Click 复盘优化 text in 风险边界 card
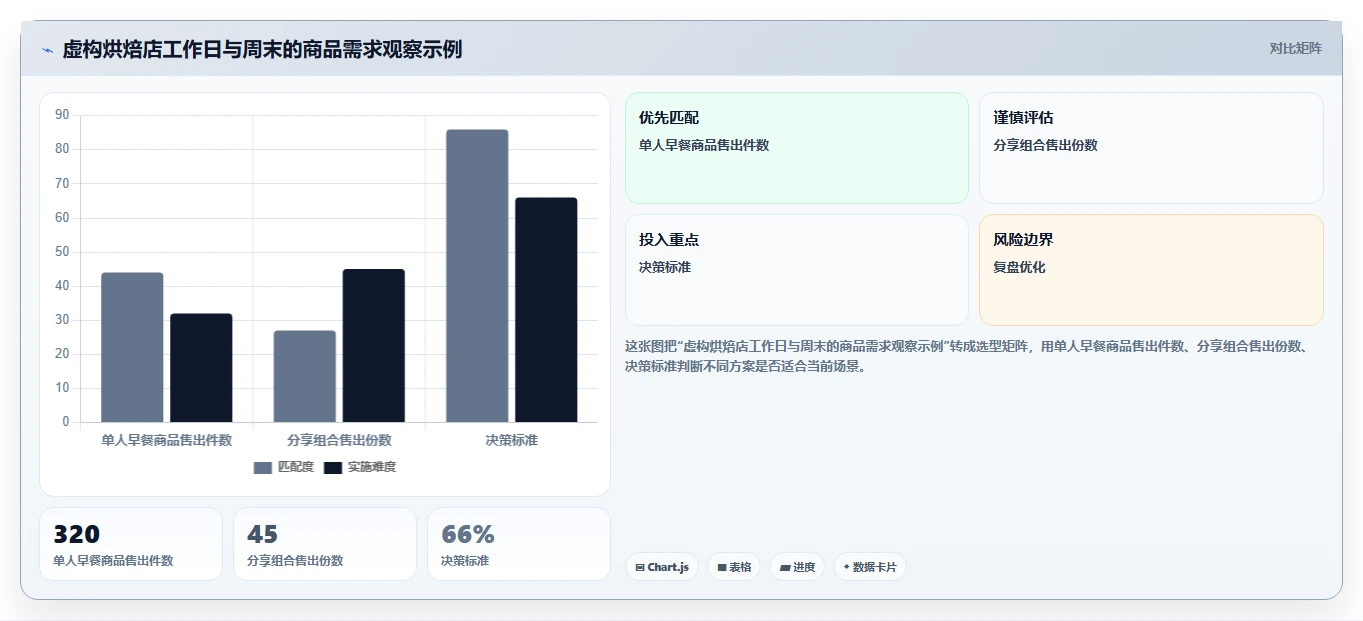The width and height of the screenshot is (1363, 621). (1019, 267)
